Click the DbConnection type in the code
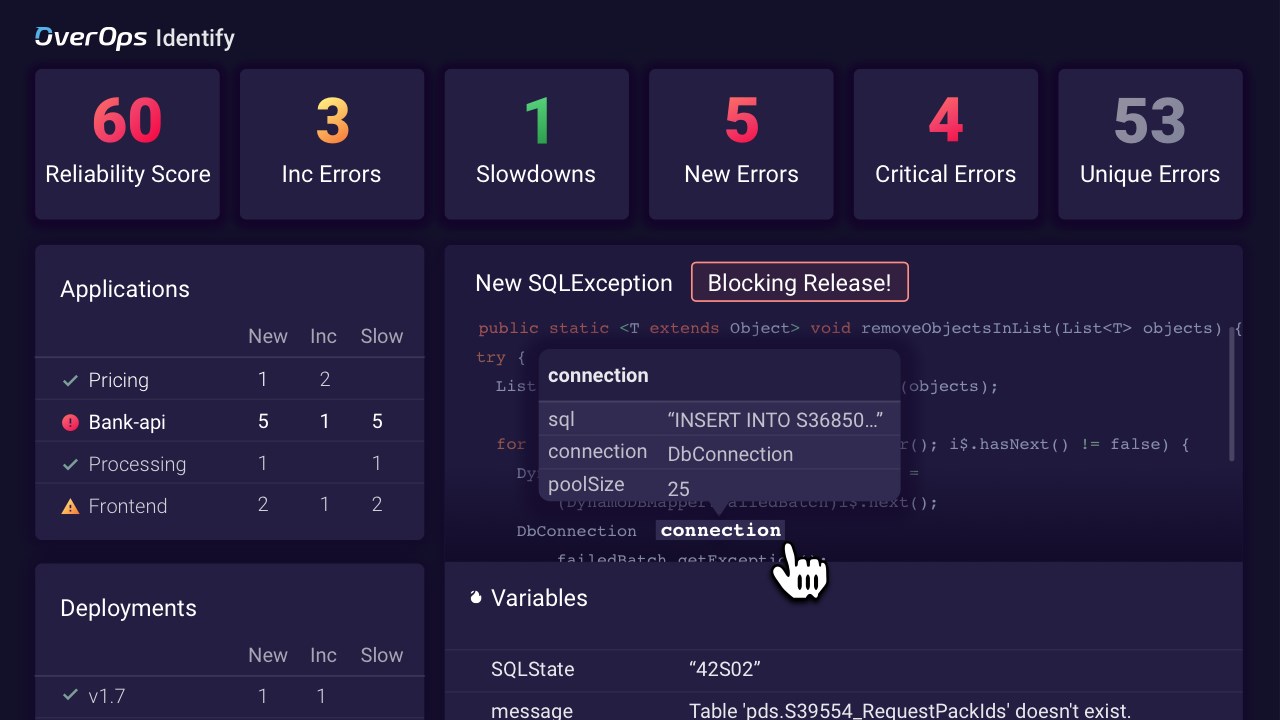1280x720 pixels. point(576,531)
